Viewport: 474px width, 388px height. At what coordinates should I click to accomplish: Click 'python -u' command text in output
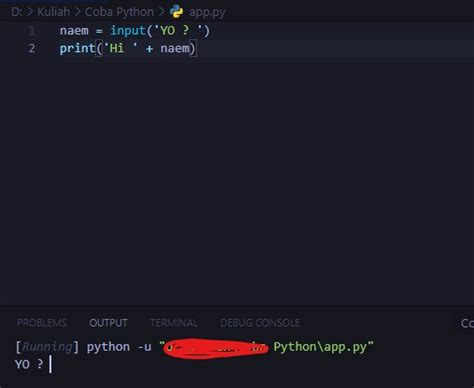coord(119,347)
